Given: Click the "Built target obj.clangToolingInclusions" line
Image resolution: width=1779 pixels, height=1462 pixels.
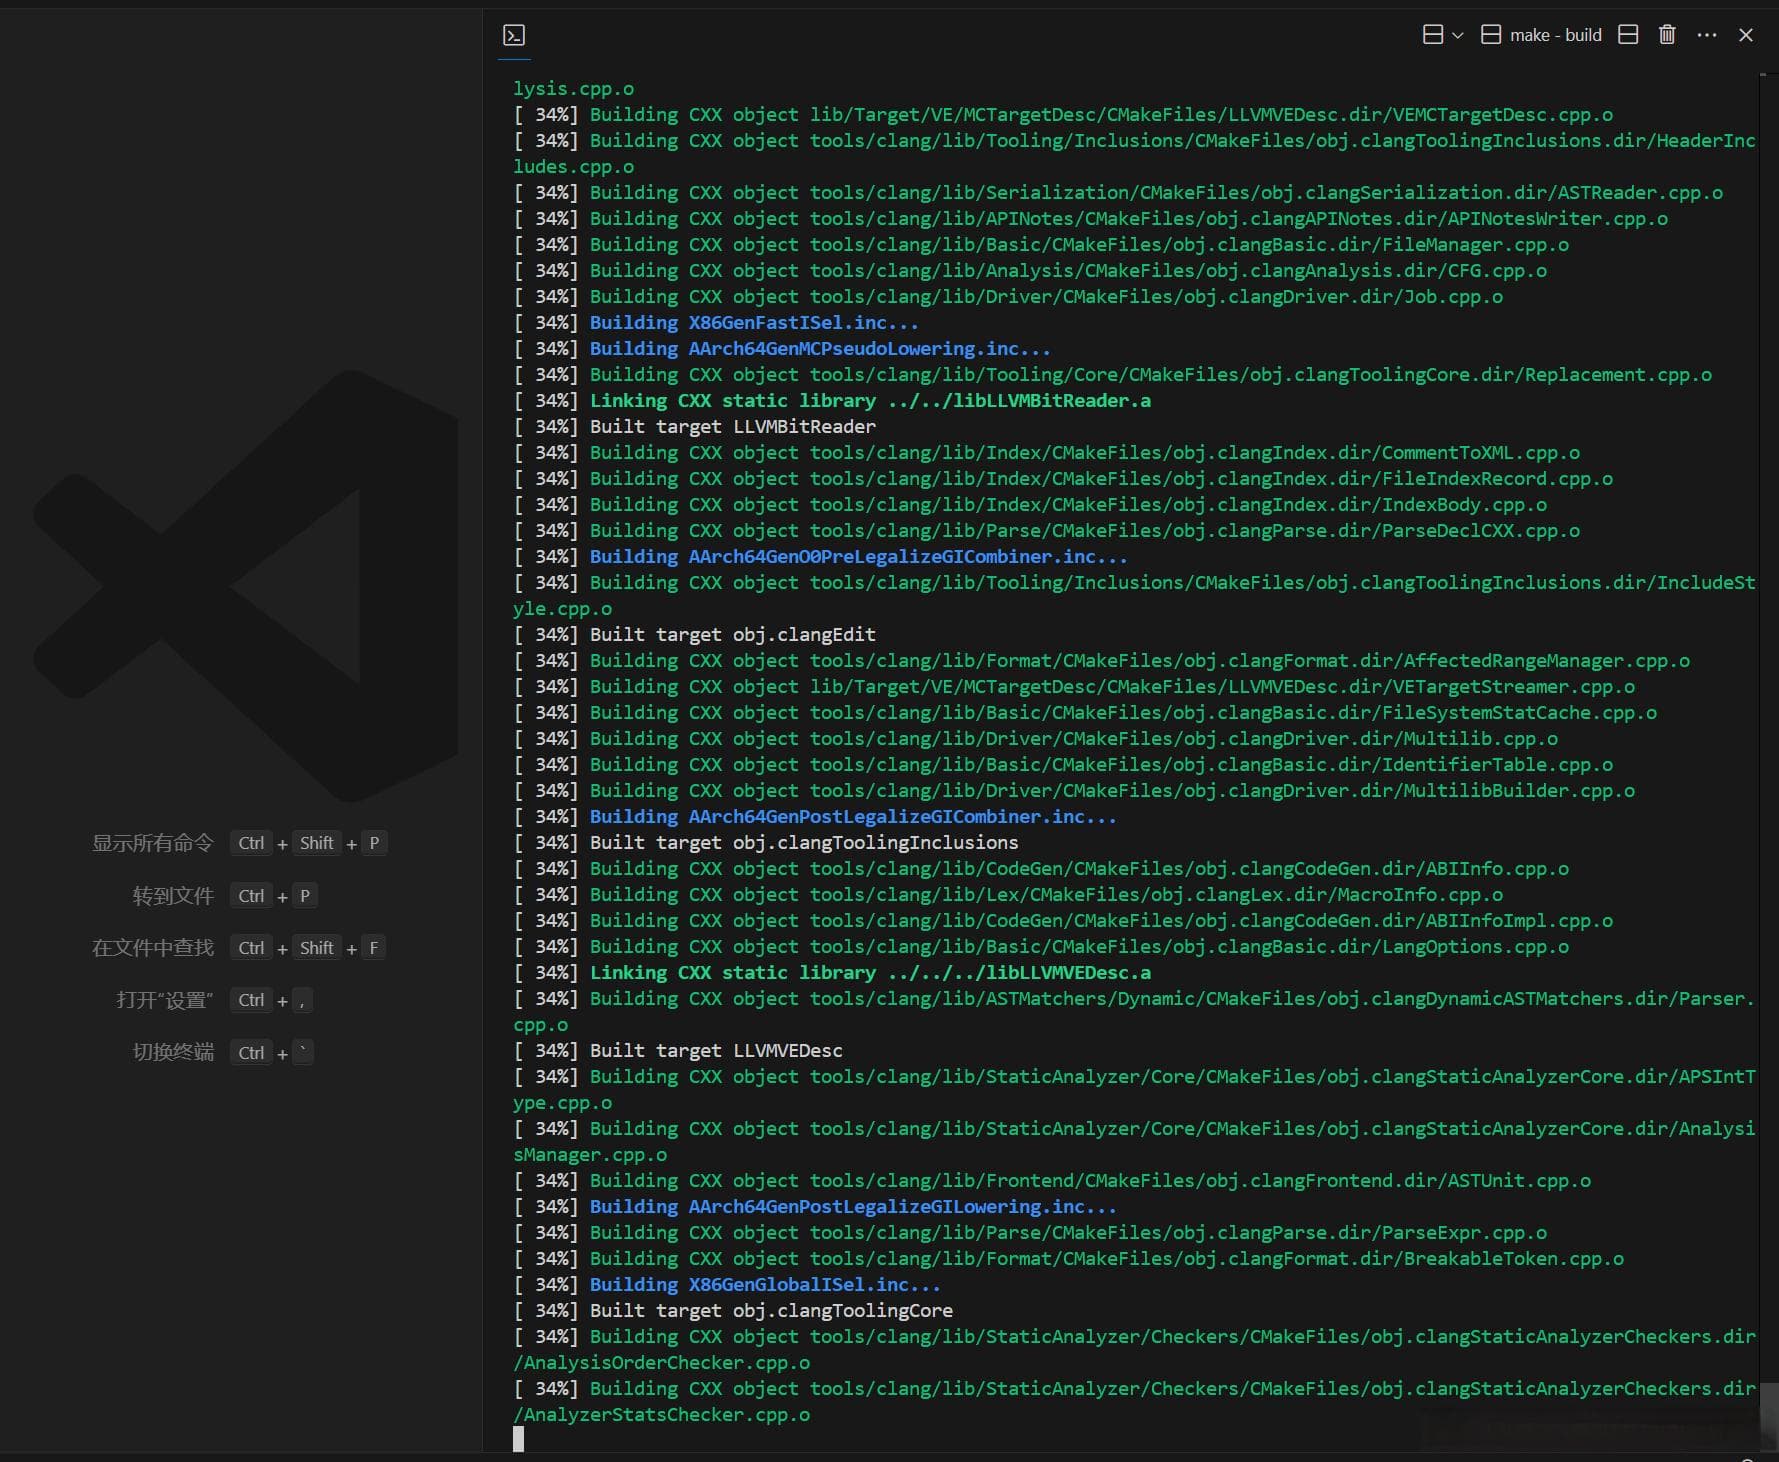Looking at the screenshot, I should pyautogui.click(x=766, y=843).
